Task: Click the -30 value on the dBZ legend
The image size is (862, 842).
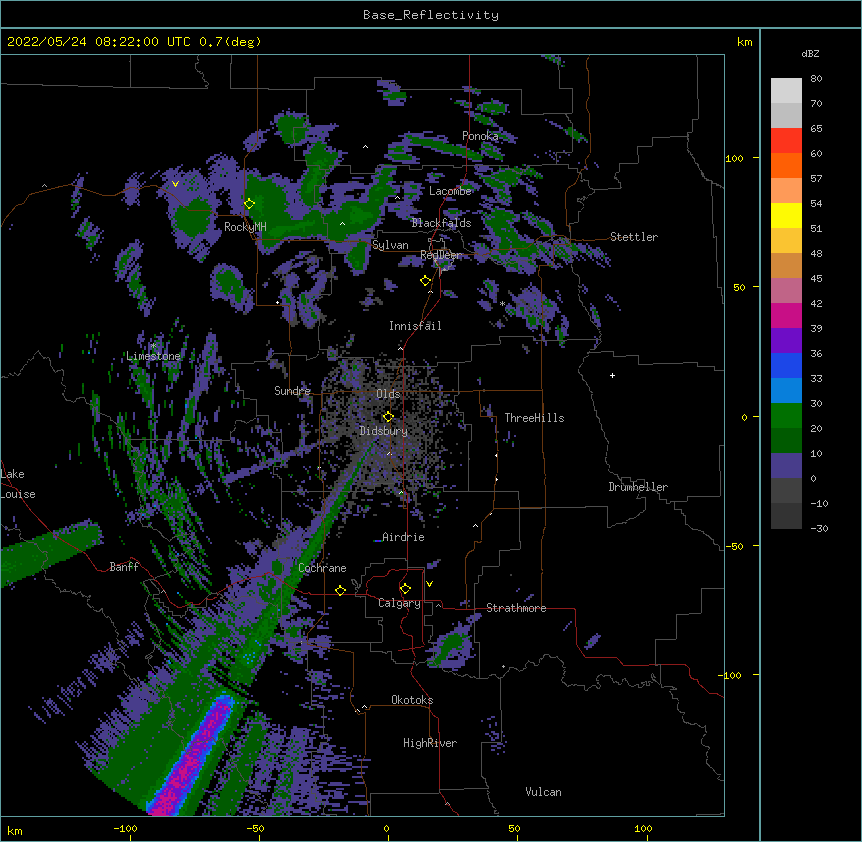Action: (x=819, y=528)
